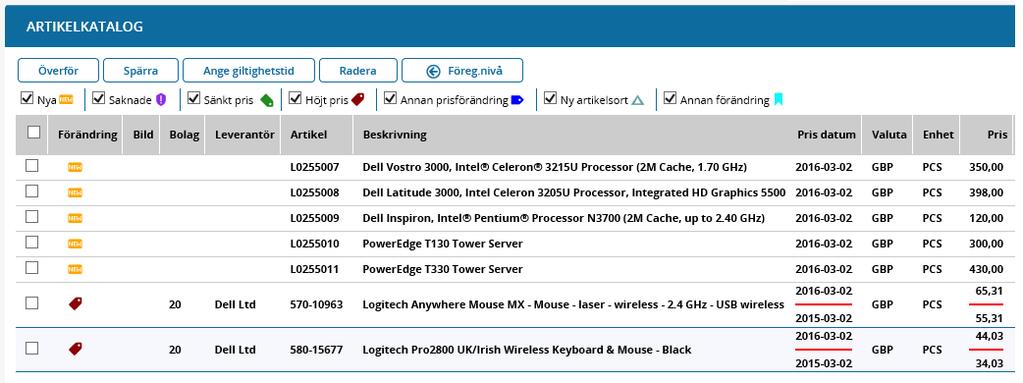Select the checkbox for article L0255010
The image size is (1023, 383).
pyautogui.click(x=32, y=242)
